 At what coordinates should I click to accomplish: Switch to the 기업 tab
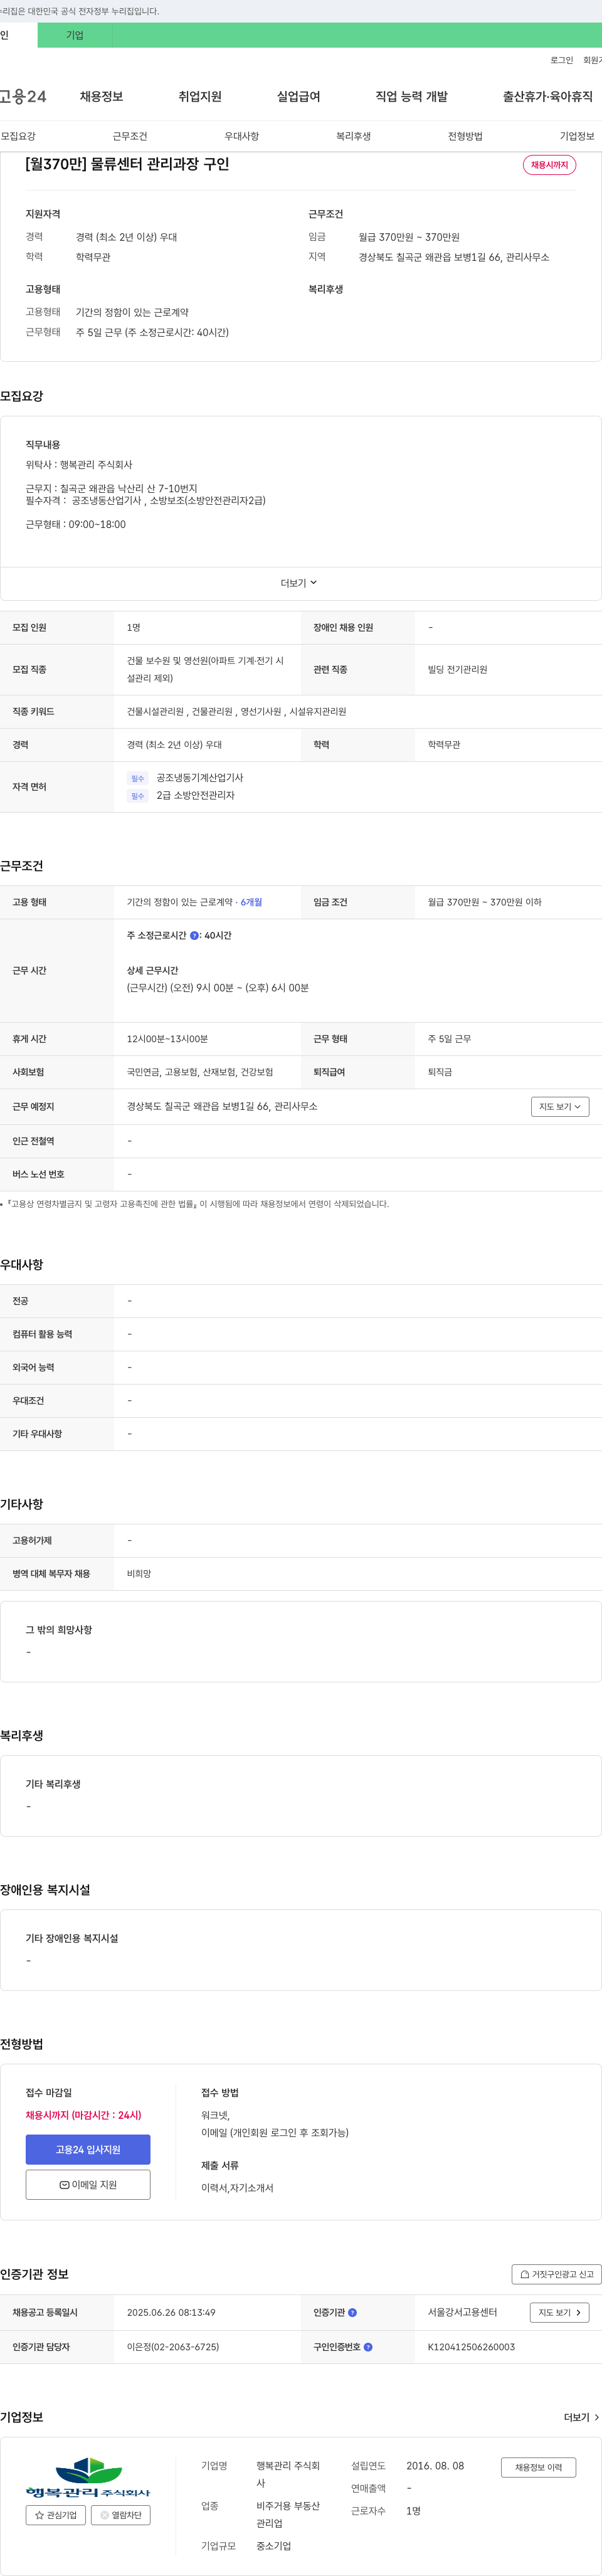pos(75,35)
